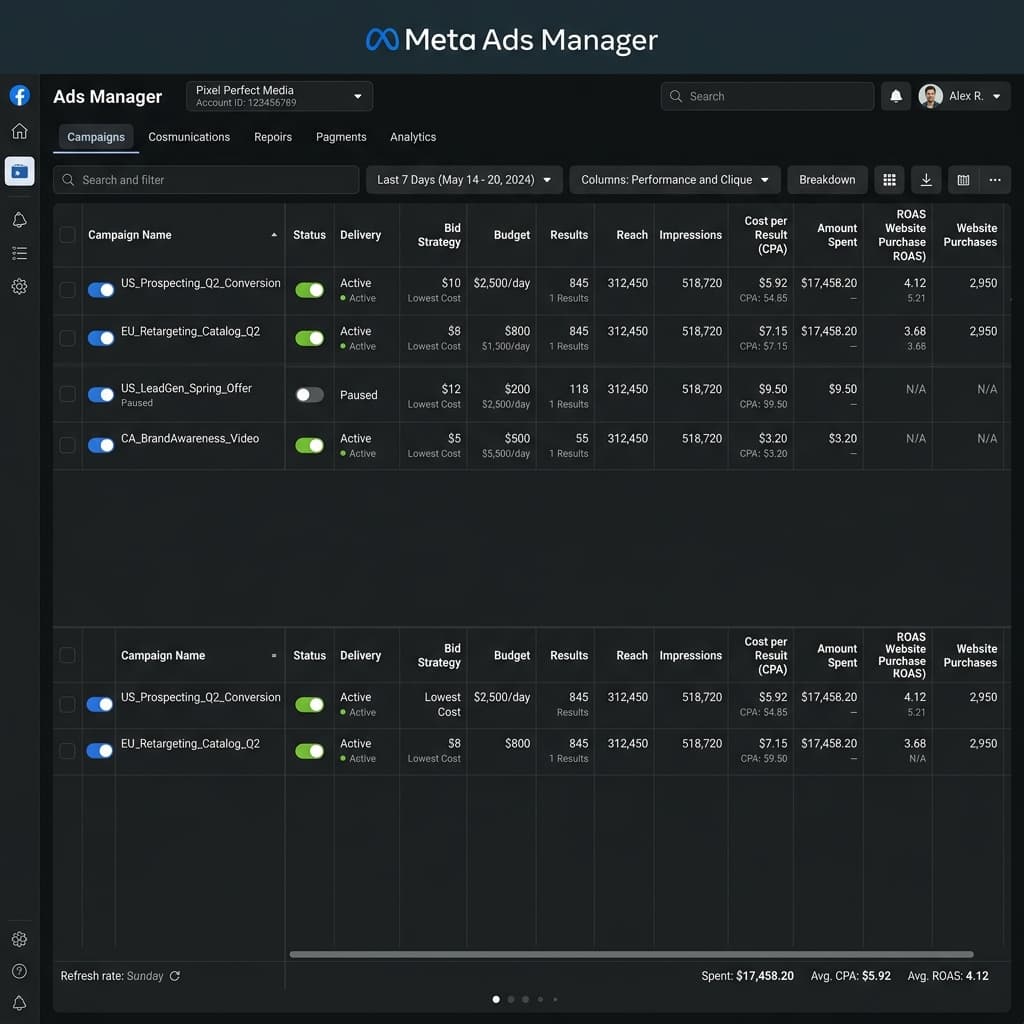The width and height of the screenshot is (1024, 1024).
Task: Switch to the Analytics tab
Action: coord(413,137)
